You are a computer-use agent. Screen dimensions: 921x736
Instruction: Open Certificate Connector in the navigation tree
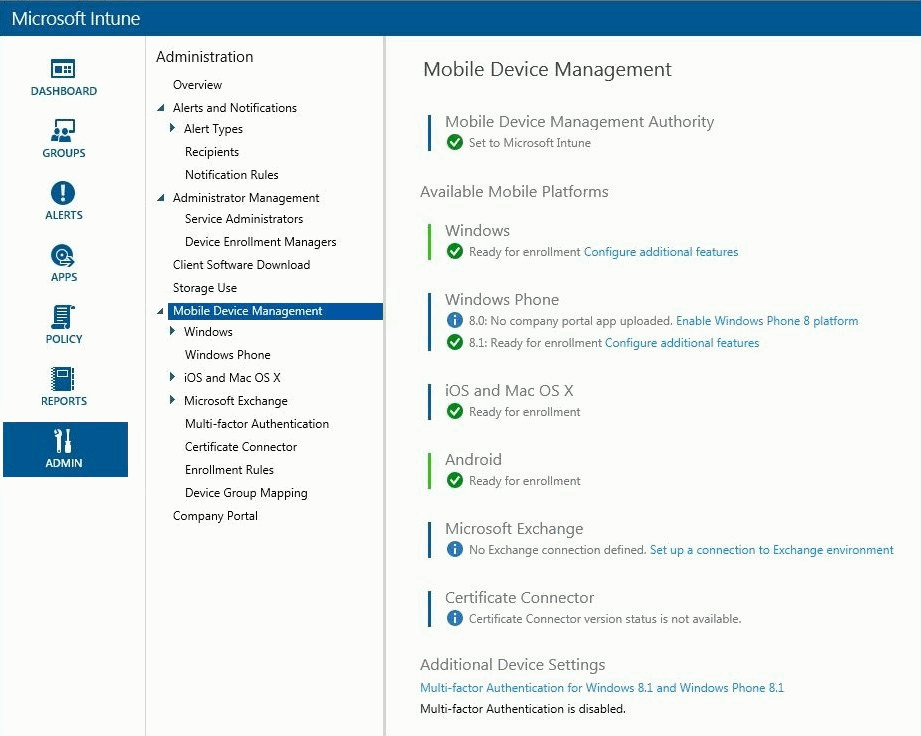241,446
